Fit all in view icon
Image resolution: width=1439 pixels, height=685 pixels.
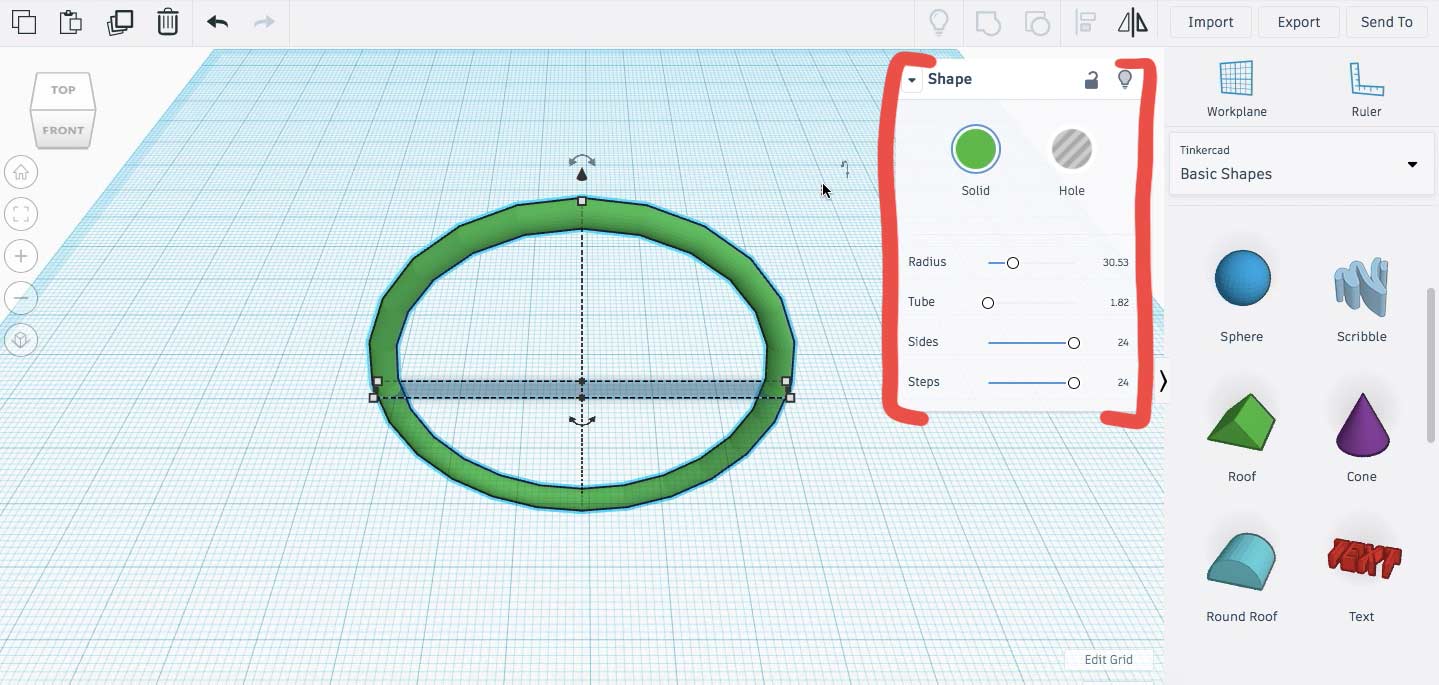click(20, 214)
